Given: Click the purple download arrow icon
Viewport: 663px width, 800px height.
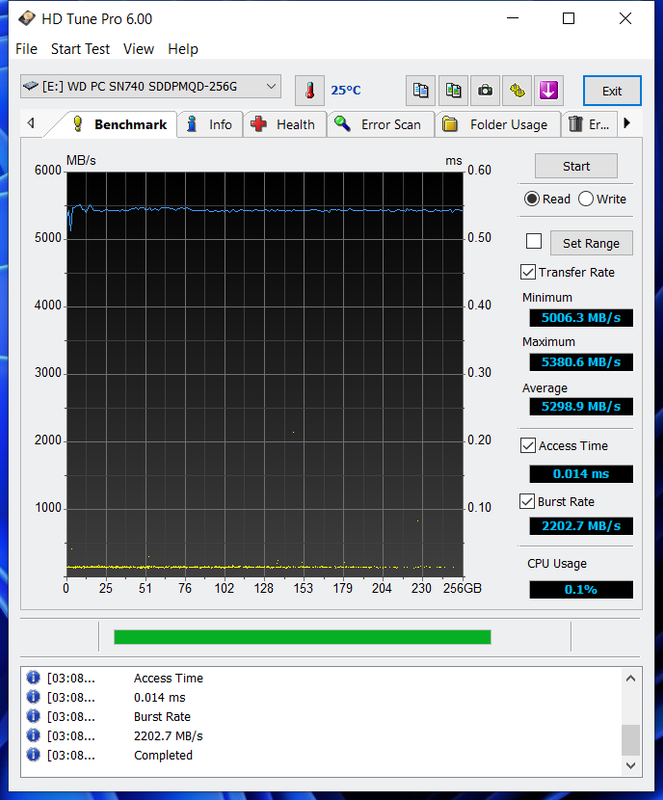Looking at the screenshot, I should tap(549, 91).
